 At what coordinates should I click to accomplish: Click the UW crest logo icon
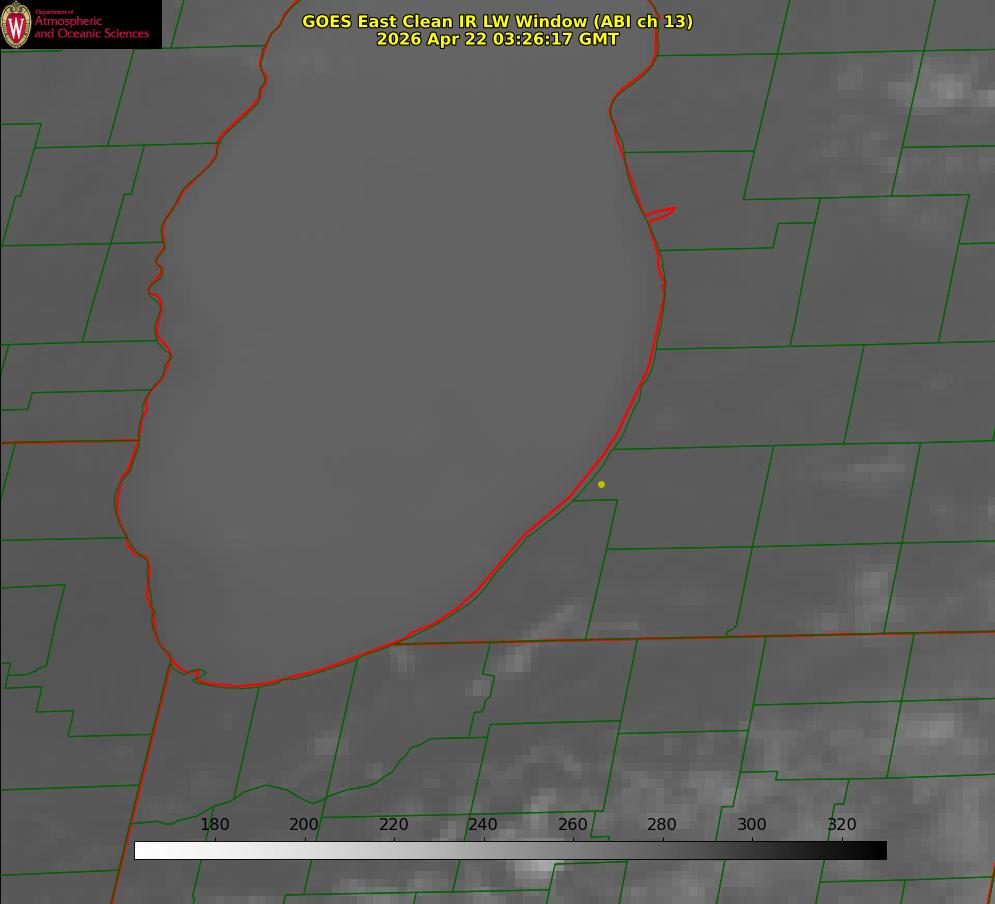click(16, 24)
